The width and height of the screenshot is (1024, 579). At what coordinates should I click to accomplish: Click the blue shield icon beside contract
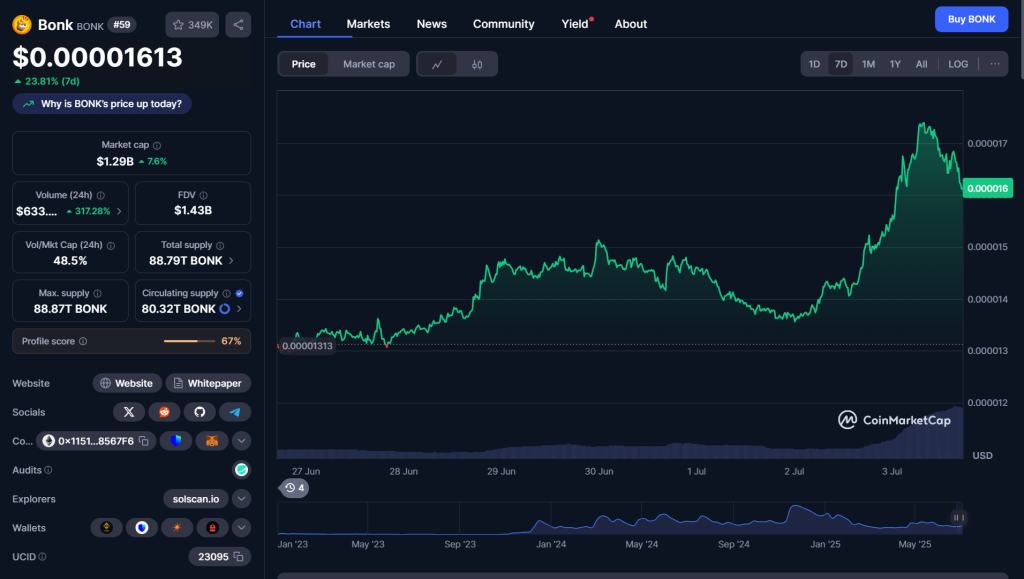(x=176, y=441)
